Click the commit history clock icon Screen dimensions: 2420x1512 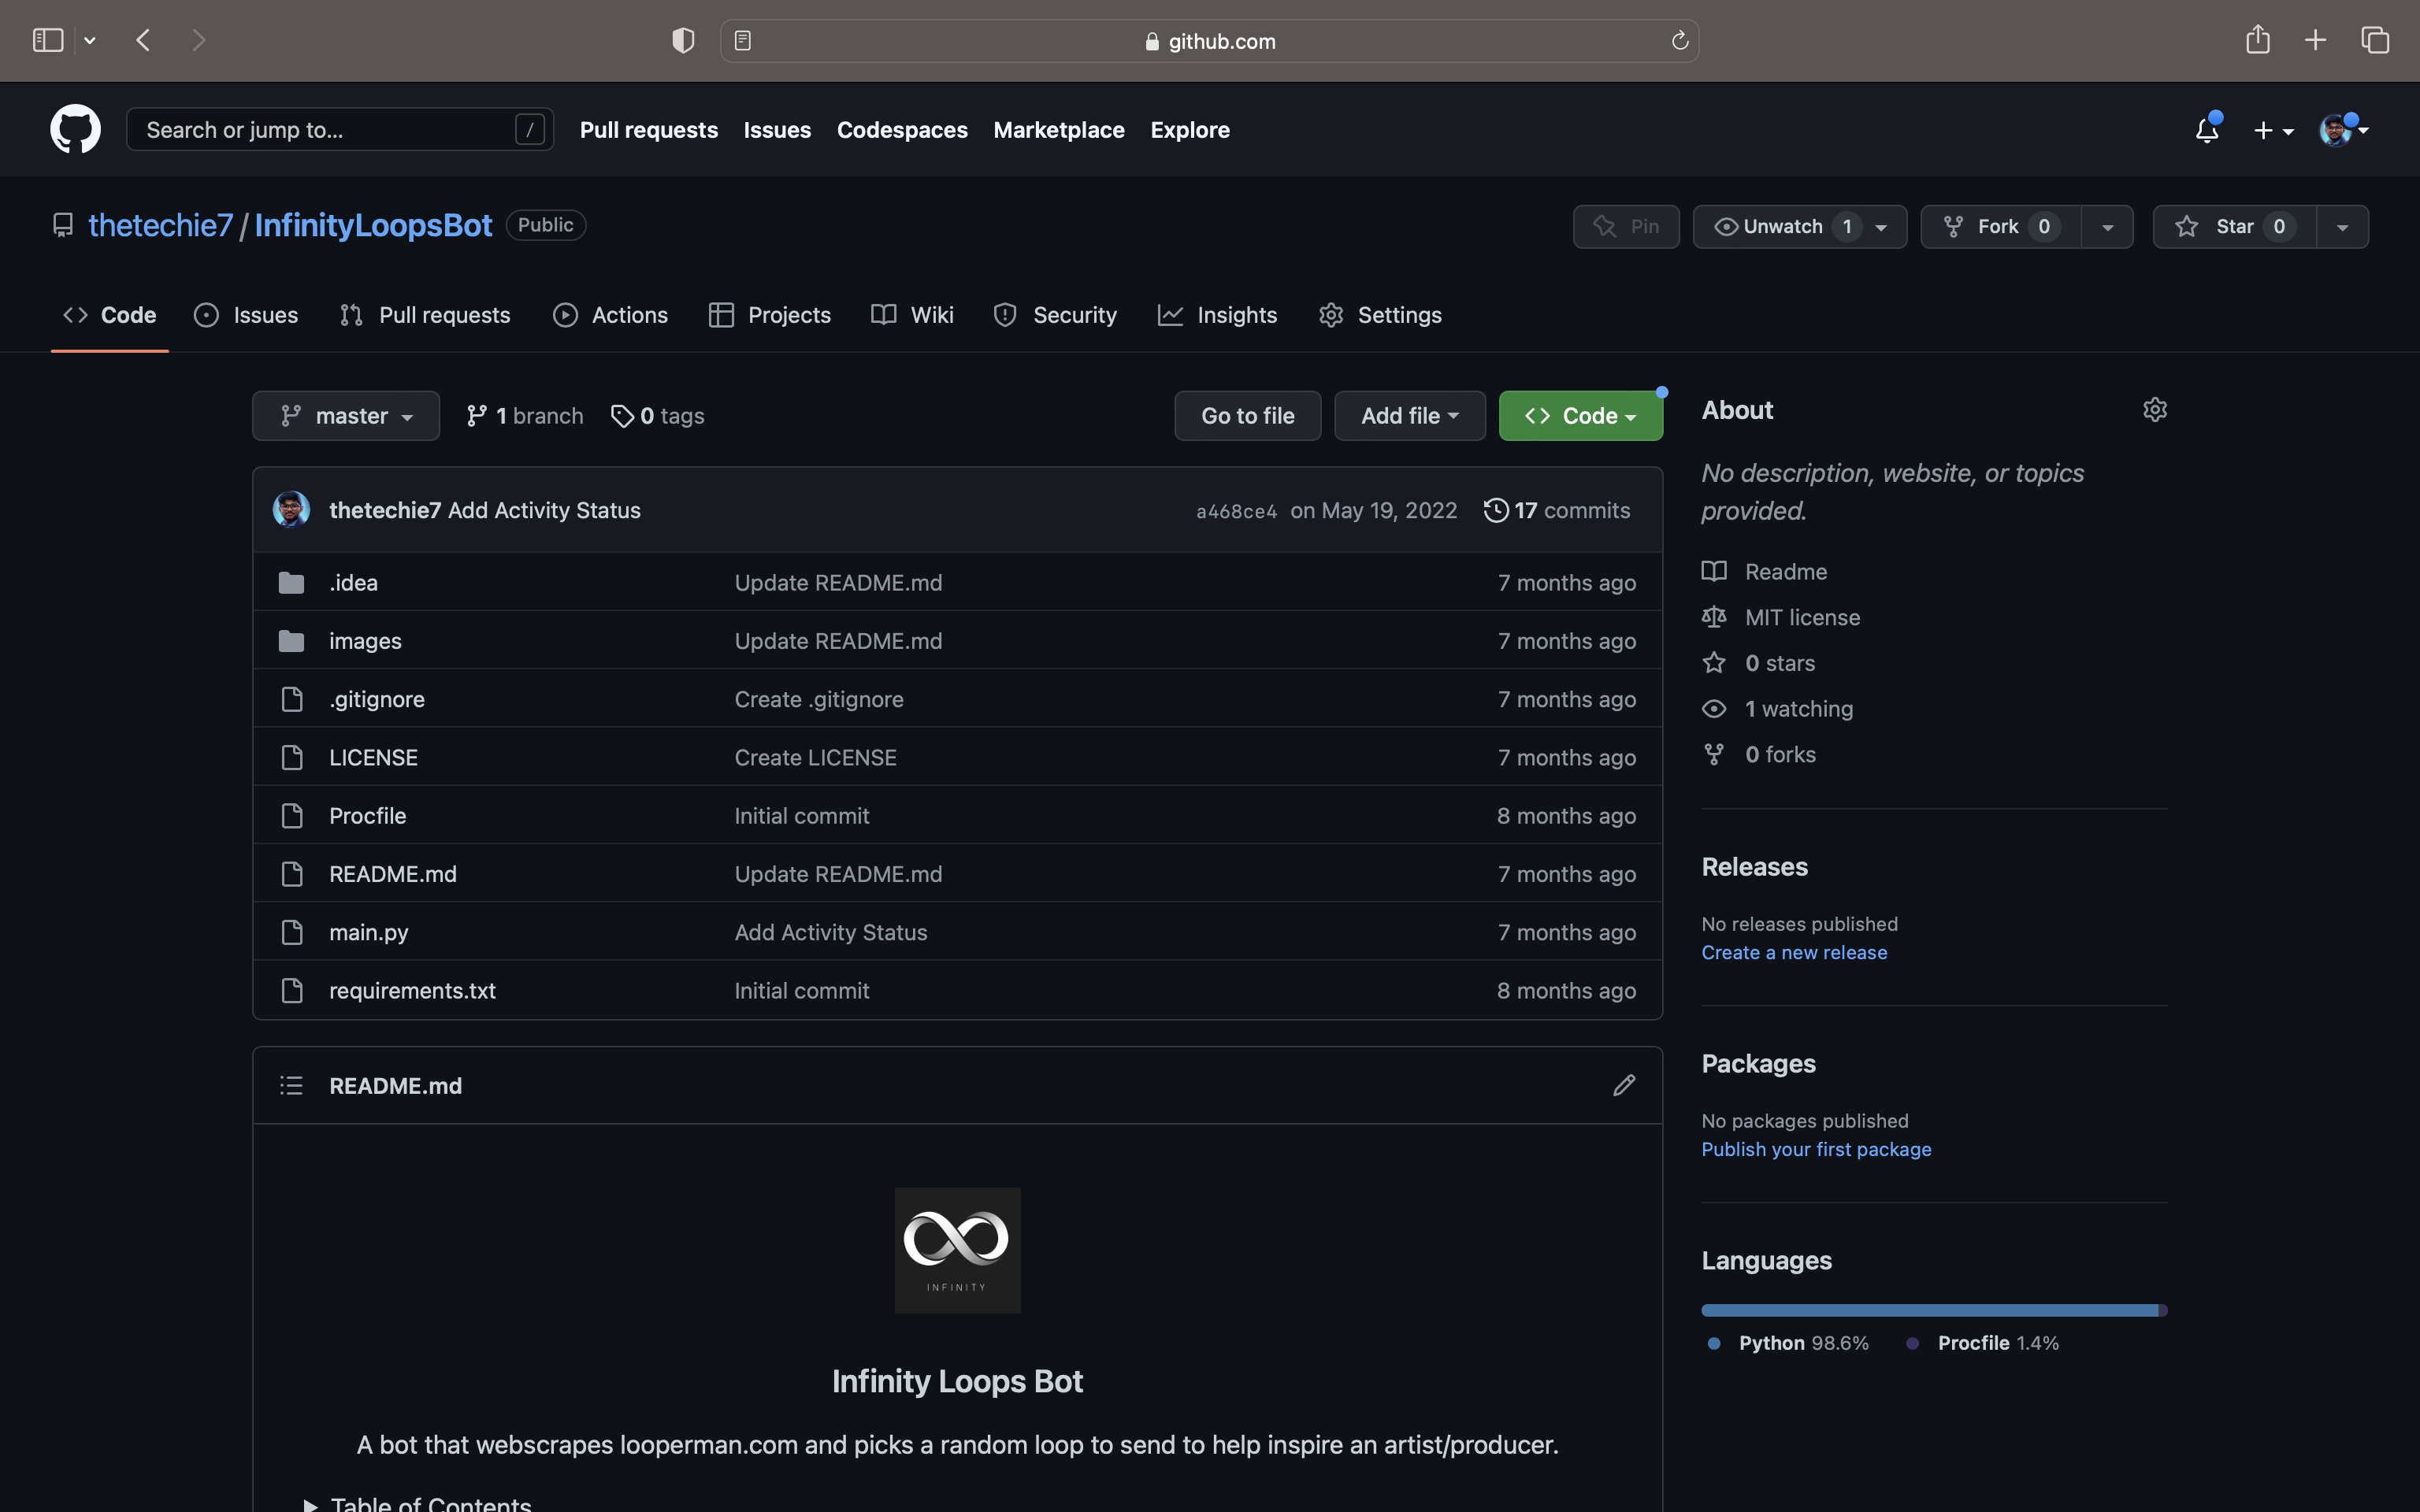pyautogui.click(x=1495, y=510)
